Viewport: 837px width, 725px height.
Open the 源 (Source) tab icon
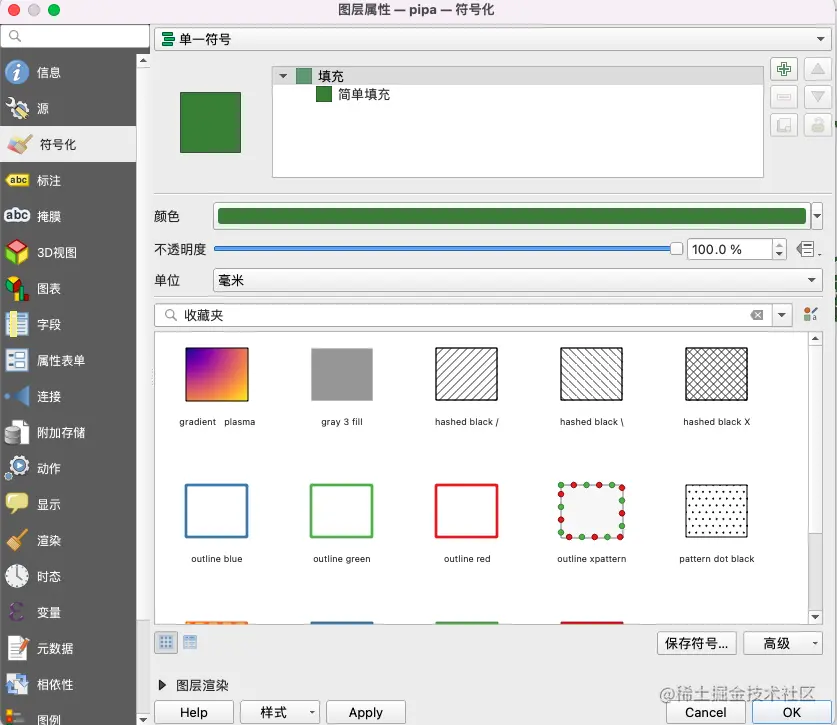point(17,108)
